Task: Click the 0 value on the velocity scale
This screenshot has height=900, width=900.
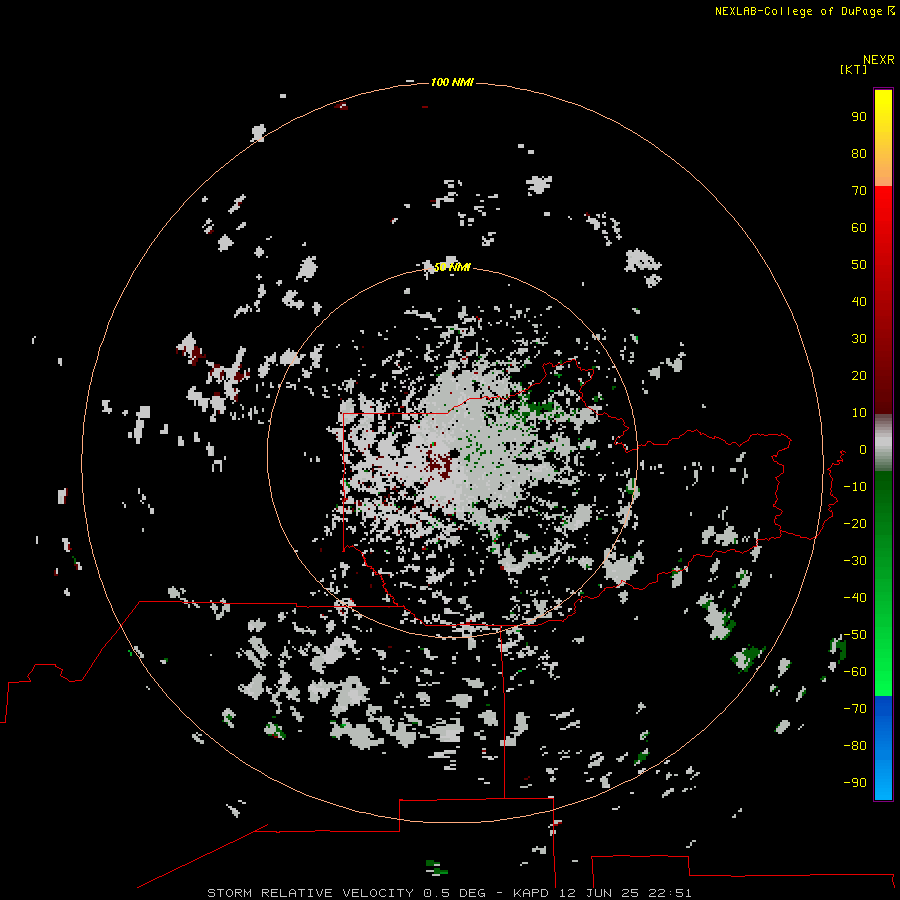Action: pos(863,450)
